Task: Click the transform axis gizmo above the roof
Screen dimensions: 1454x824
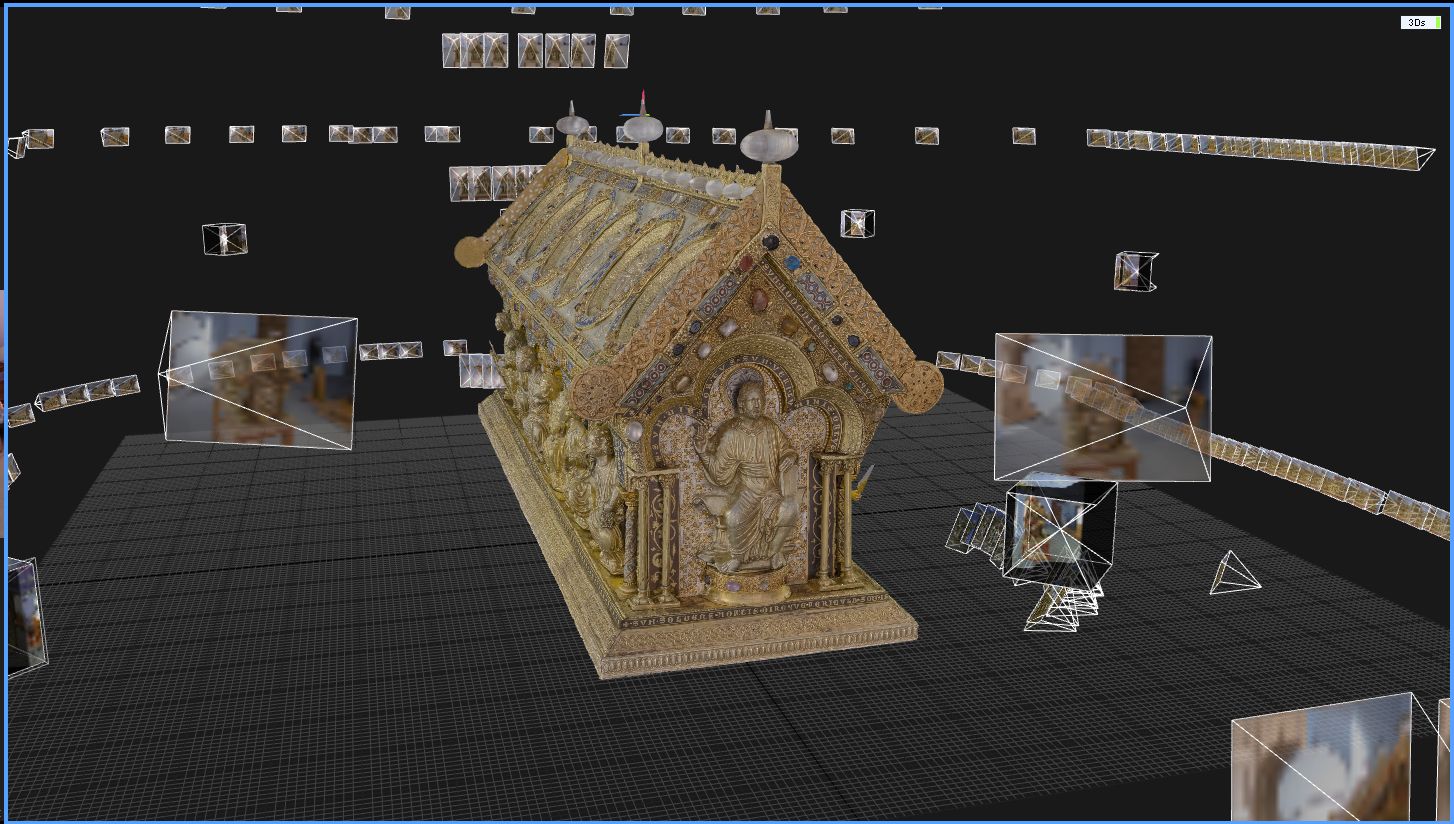Action: point(642,103)
